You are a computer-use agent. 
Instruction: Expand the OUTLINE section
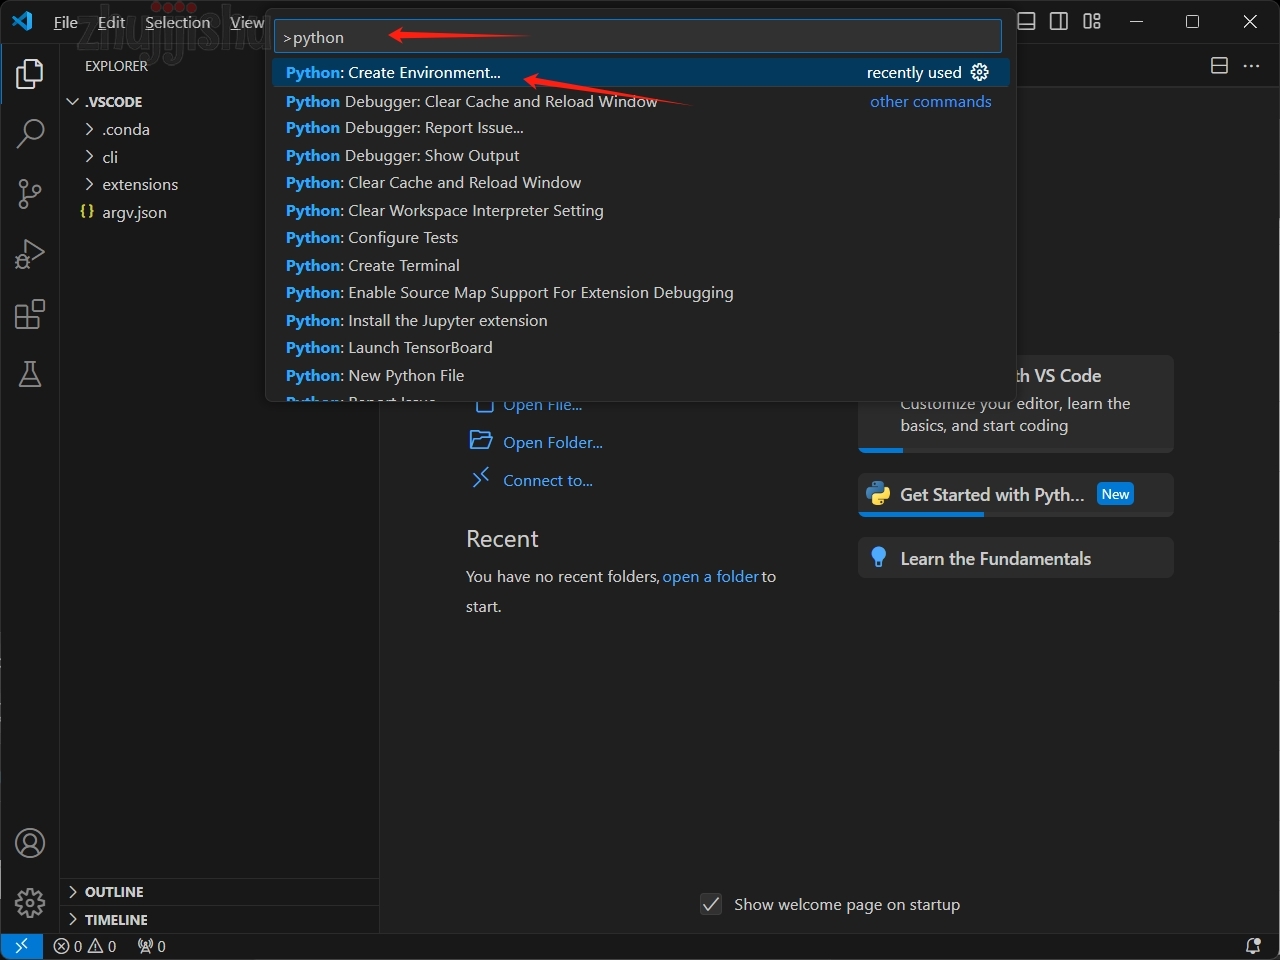click(72, 892)
